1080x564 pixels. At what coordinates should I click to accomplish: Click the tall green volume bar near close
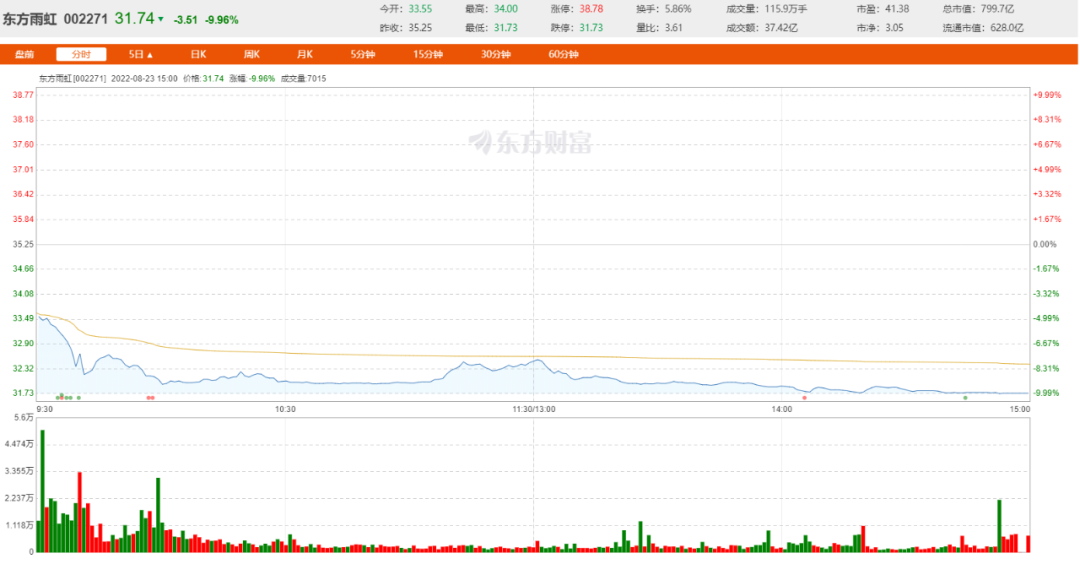pyautogui.click(x=999, y=526)
